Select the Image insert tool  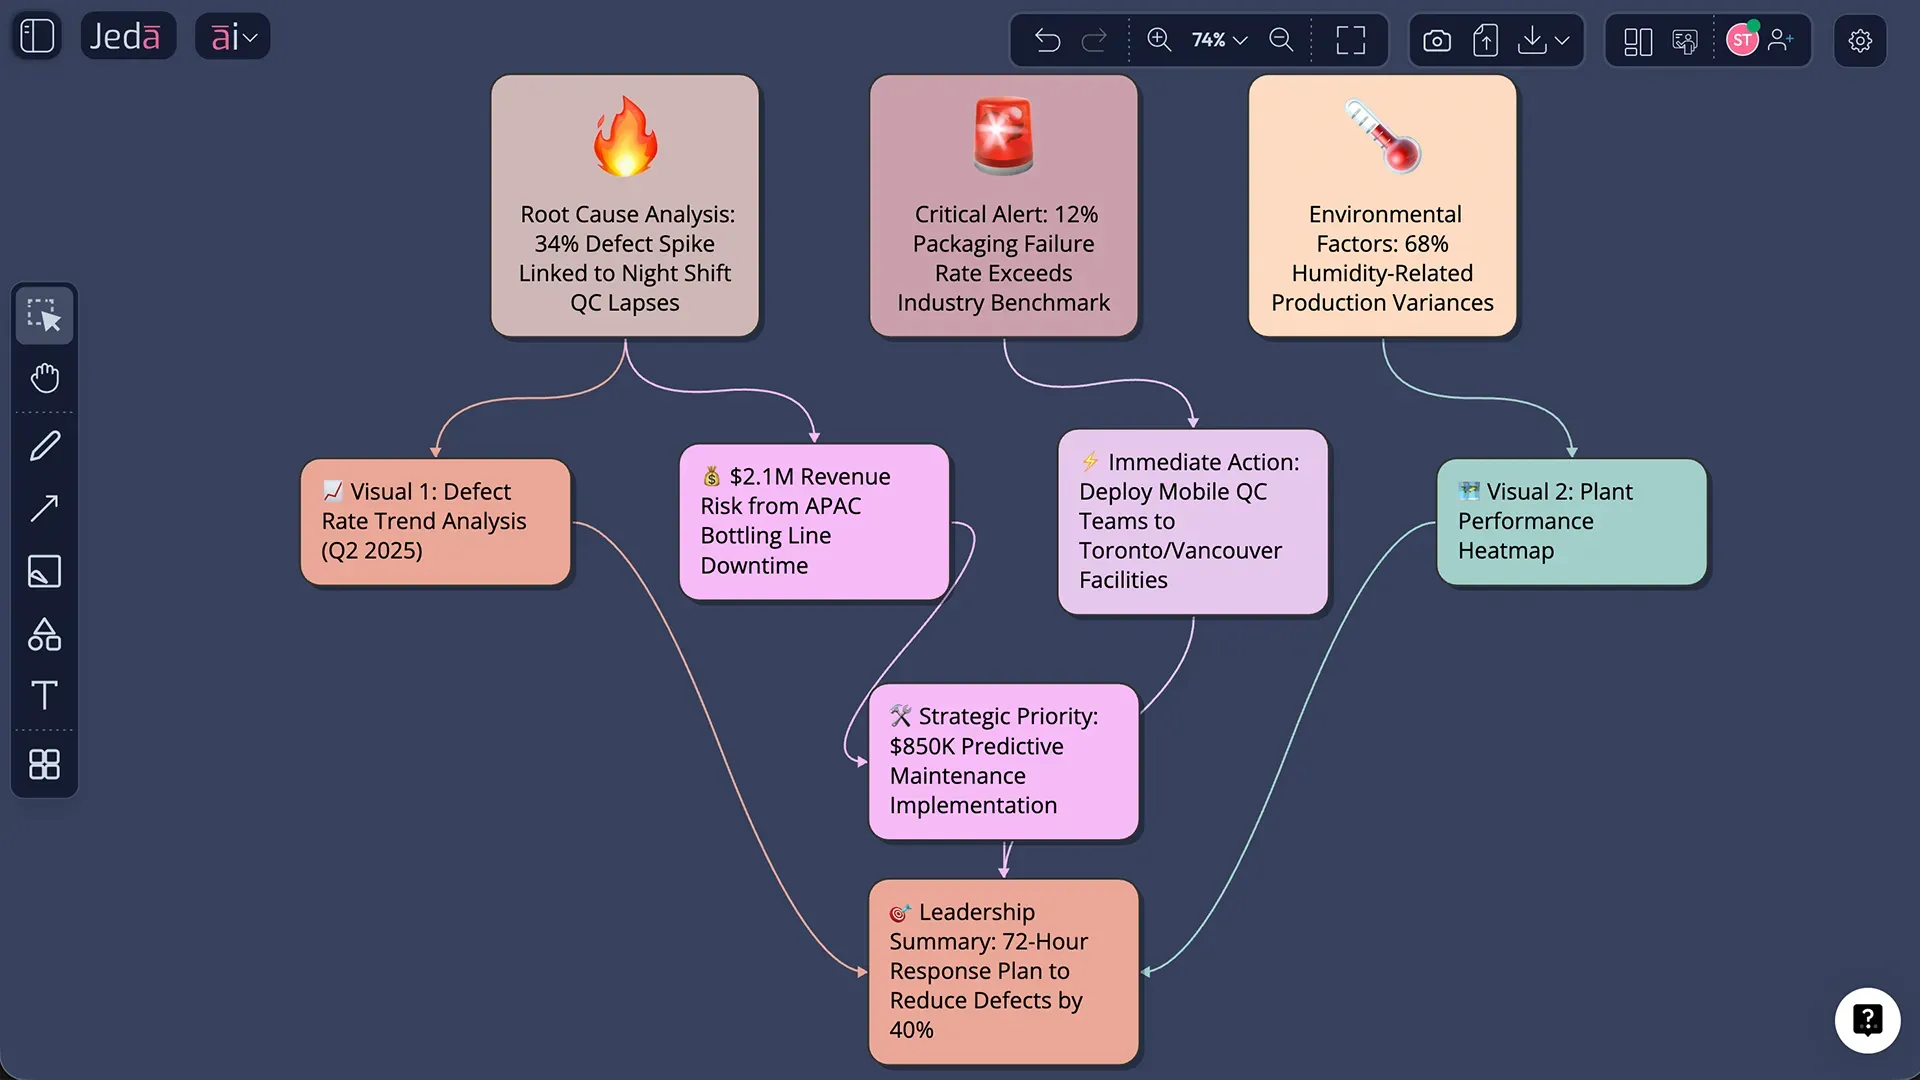point(44,571)
